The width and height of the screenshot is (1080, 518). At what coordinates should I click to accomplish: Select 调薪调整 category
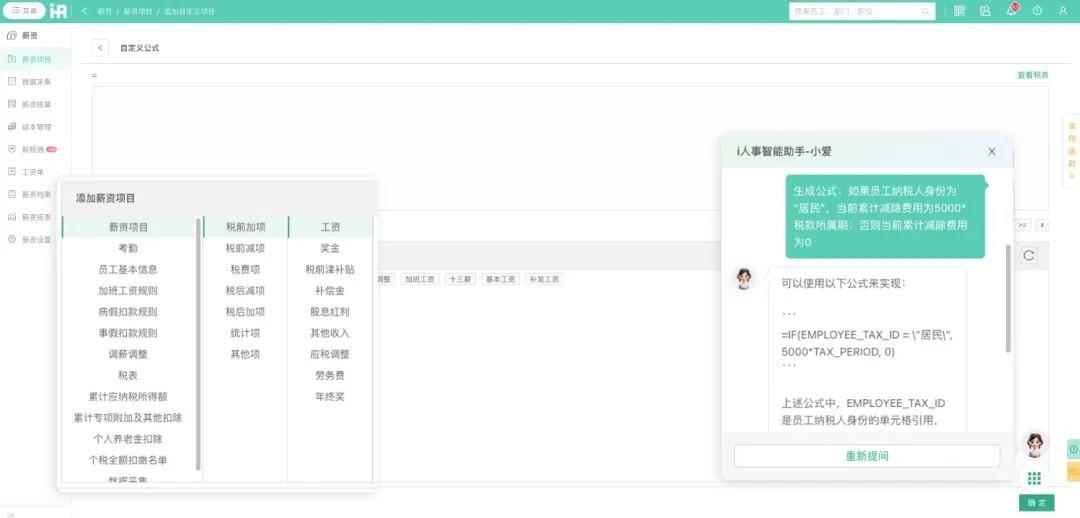click(129, 355)
